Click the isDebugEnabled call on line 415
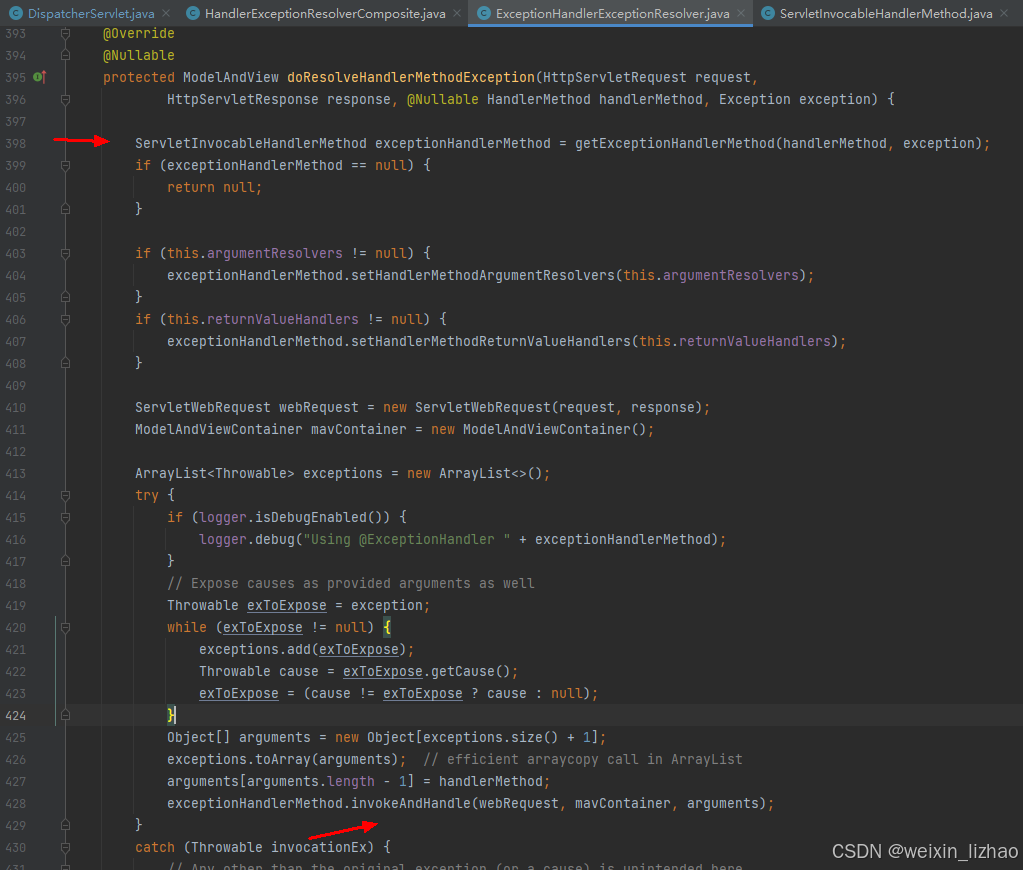Screen dimensions: 1023x870 coord(311,518)
